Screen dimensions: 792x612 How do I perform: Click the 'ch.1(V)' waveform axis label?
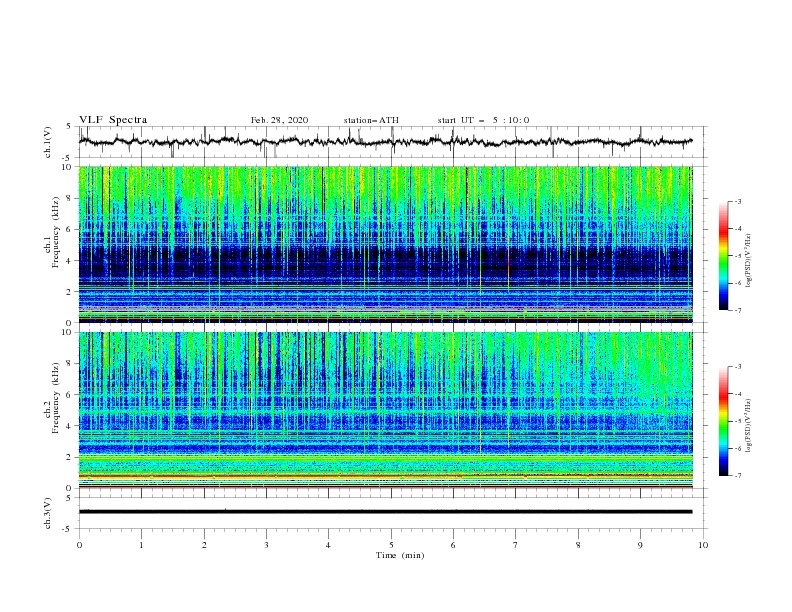pyautogui.click(x=48, y=142)
